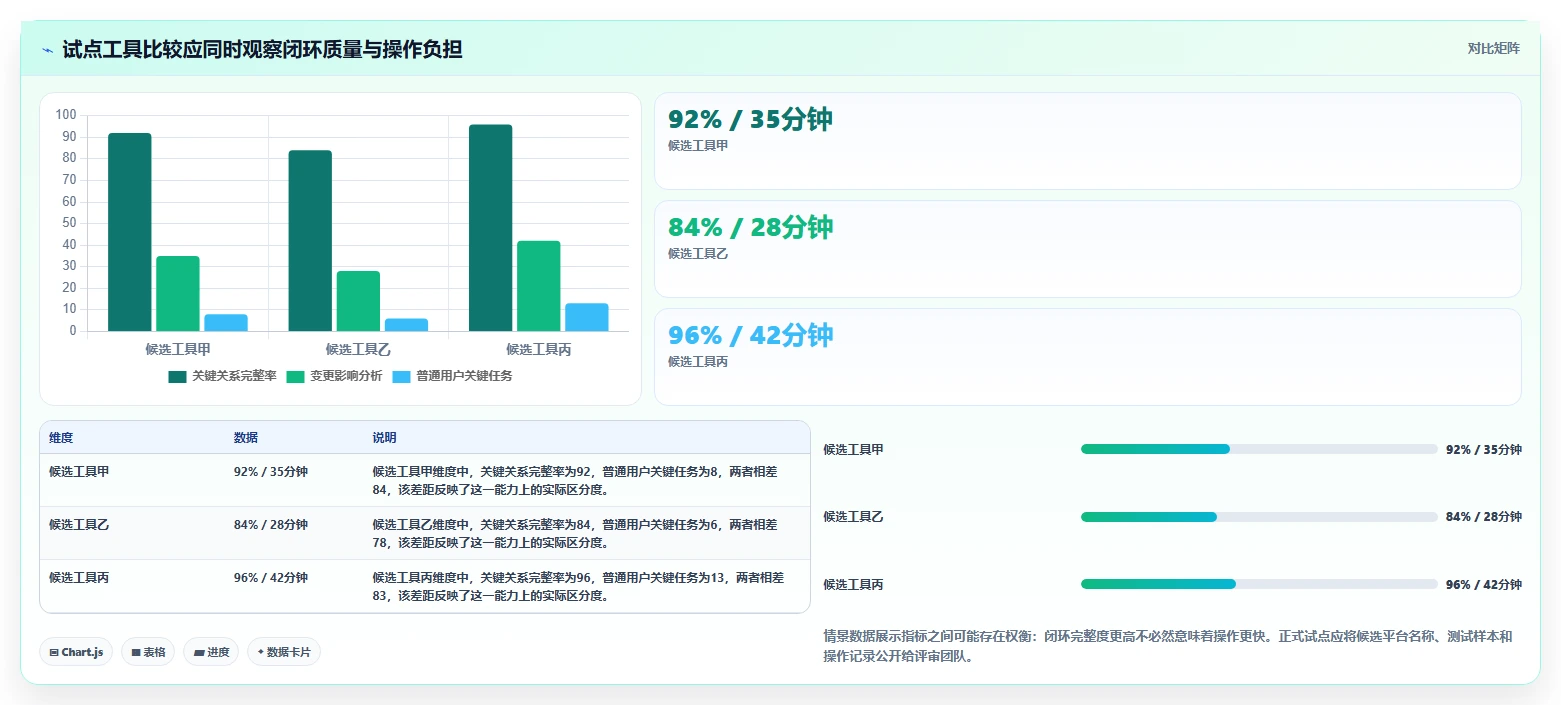Open the 96% / 42分钟 data card

coord(1087,357)
